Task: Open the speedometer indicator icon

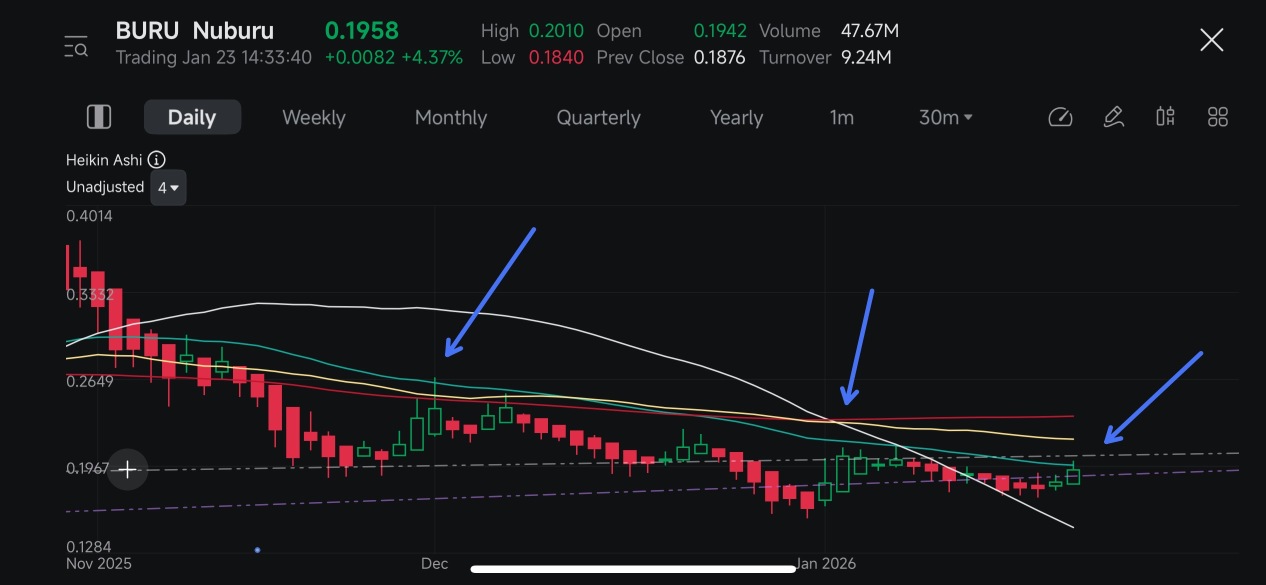Action: 1060,117
